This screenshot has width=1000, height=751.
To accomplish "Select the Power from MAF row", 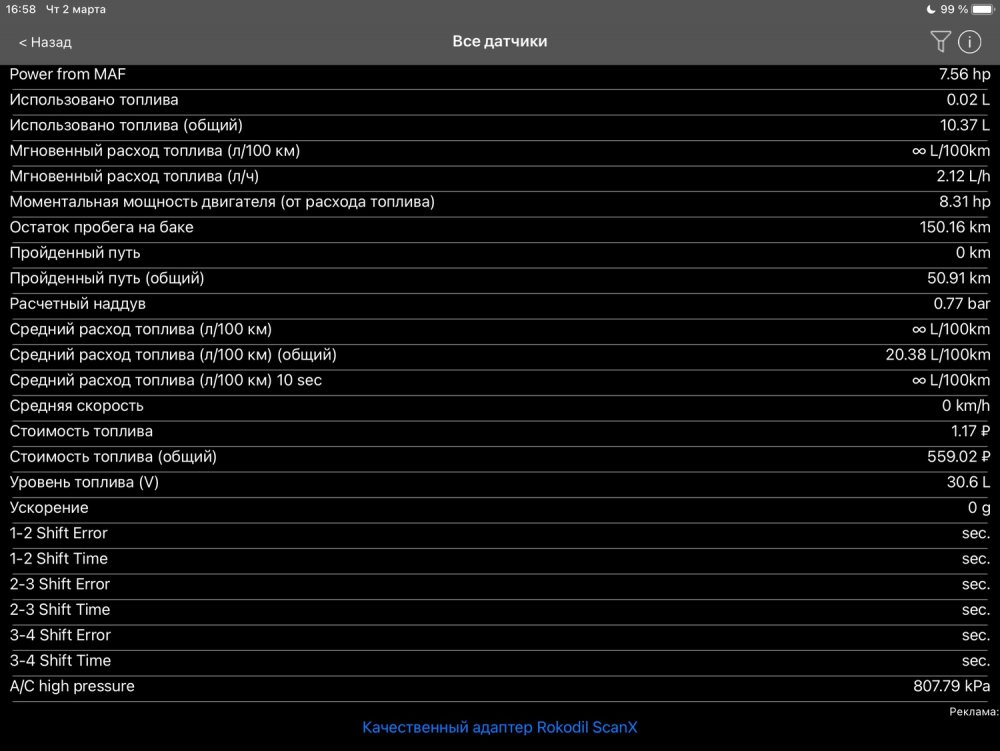I will [x=500, y=74].
